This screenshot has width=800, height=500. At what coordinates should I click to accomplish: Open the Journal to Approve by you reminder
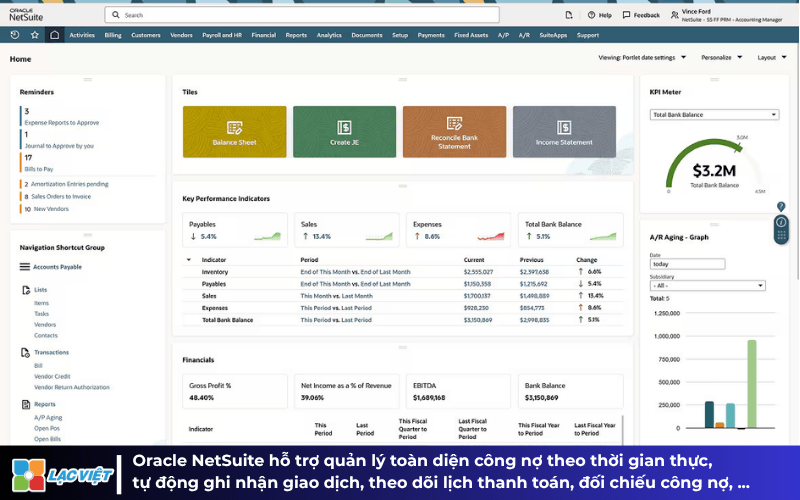pyautogui.click(x=59, y=146)
